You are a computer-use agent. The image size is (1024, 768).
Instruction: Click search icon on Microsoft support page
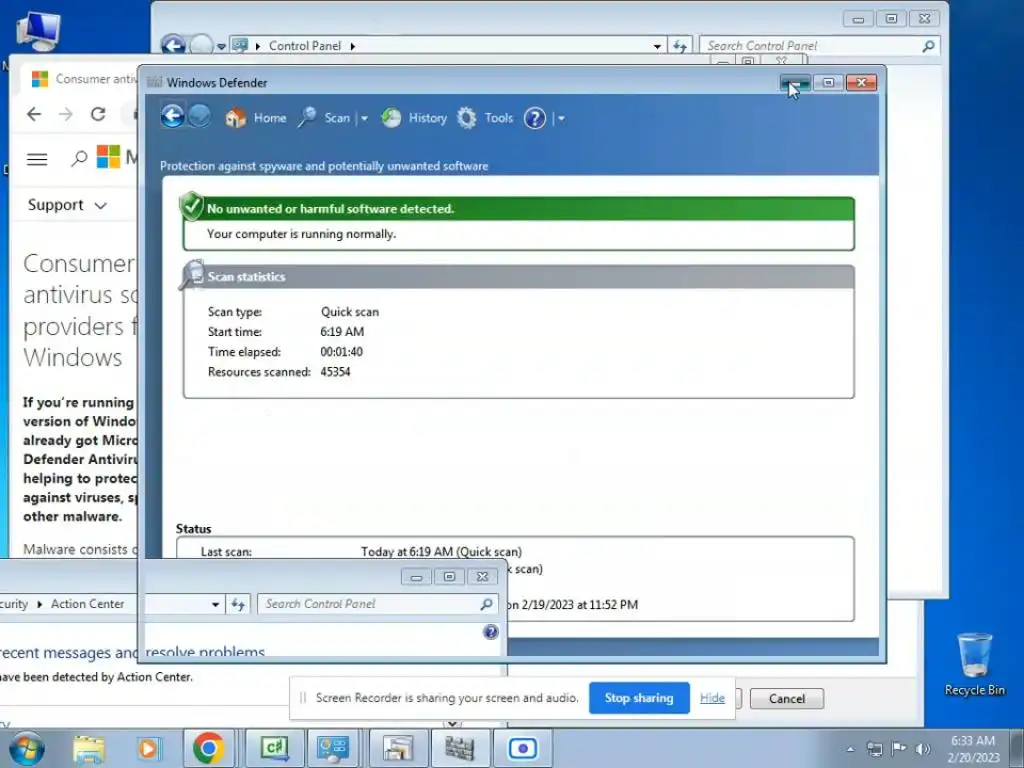(79, 158)
